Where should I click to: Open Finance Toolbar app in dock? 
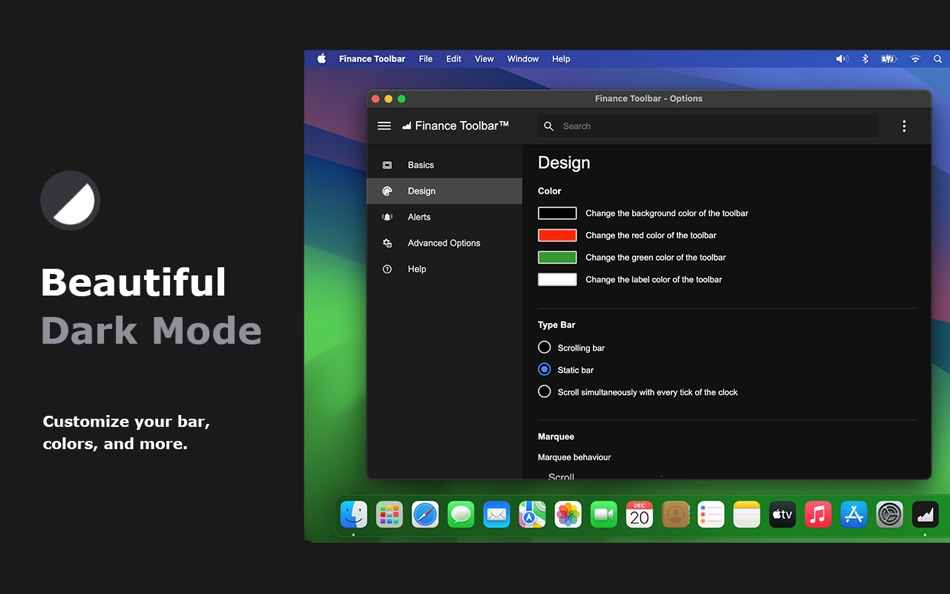pyautogui.click(x=925, y=515)
